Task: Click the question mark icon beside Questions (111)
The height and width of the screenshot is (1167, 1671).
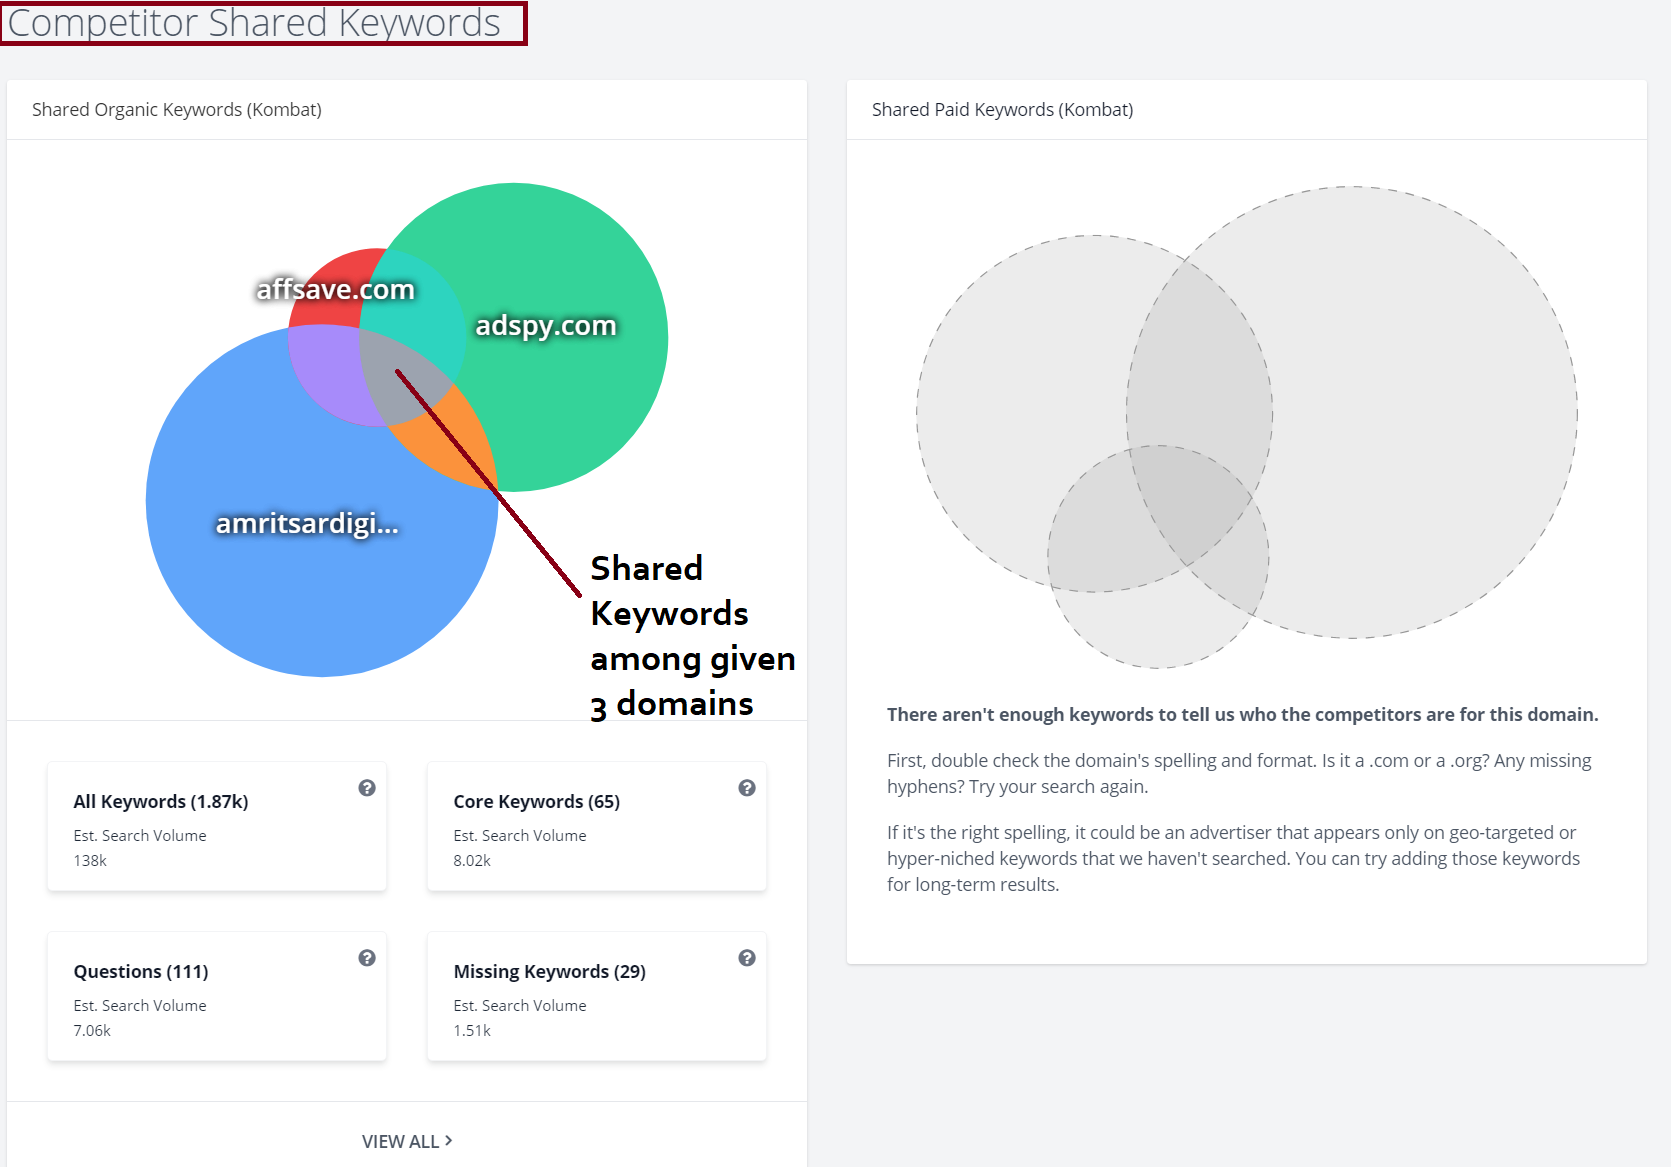Action: tap(367, 958)
